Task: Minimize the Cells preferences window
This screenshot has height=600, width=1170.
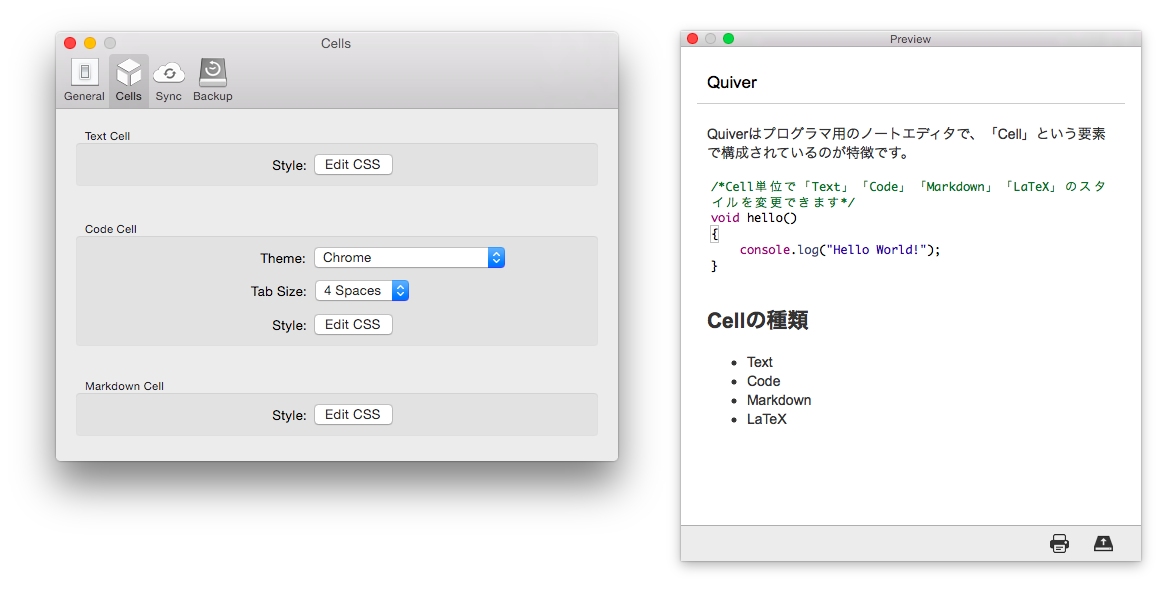Action: tap(90, 43)
